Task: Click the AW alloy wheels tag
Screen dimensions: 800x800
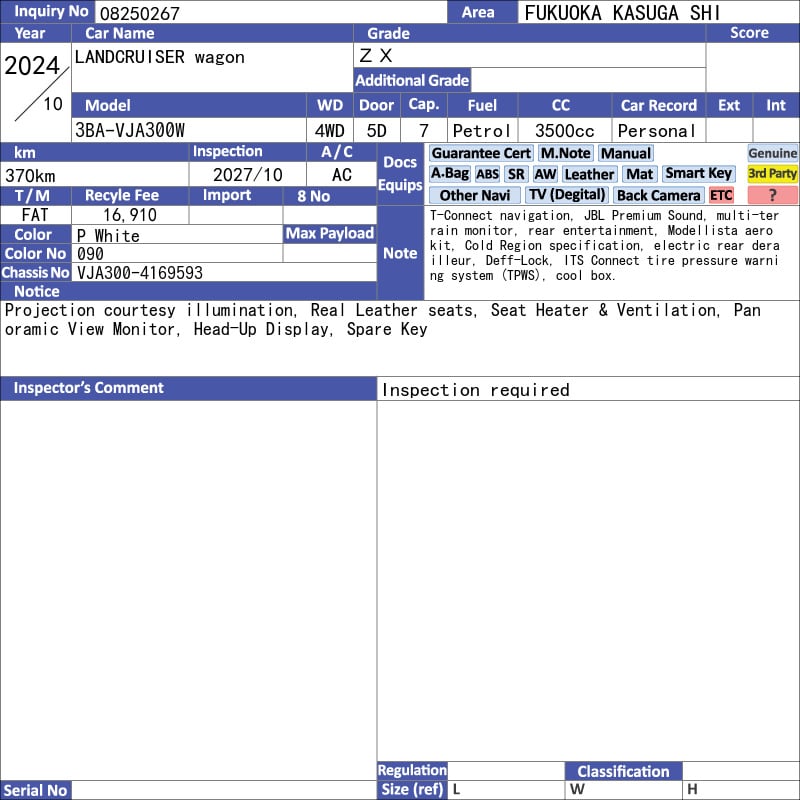Action: (x=545, y=174)
